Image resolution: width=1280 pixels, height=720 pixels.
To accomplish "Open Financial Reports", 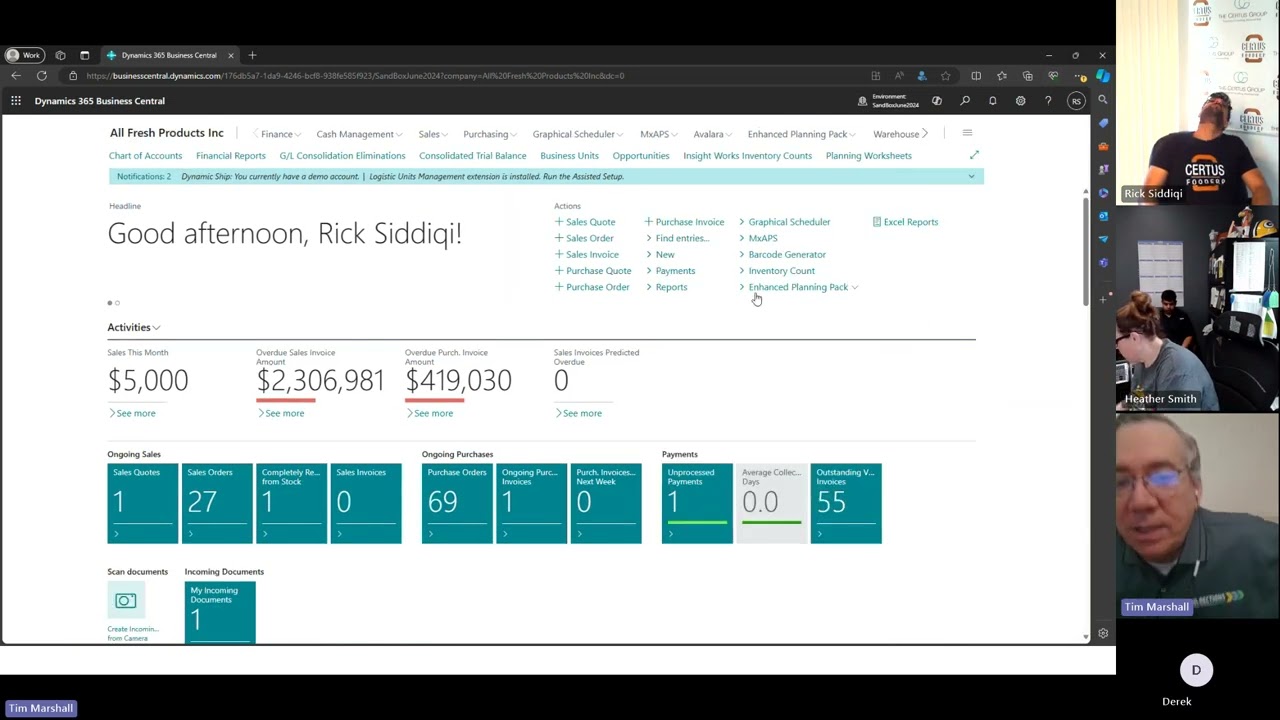I will tap(231, 155).
